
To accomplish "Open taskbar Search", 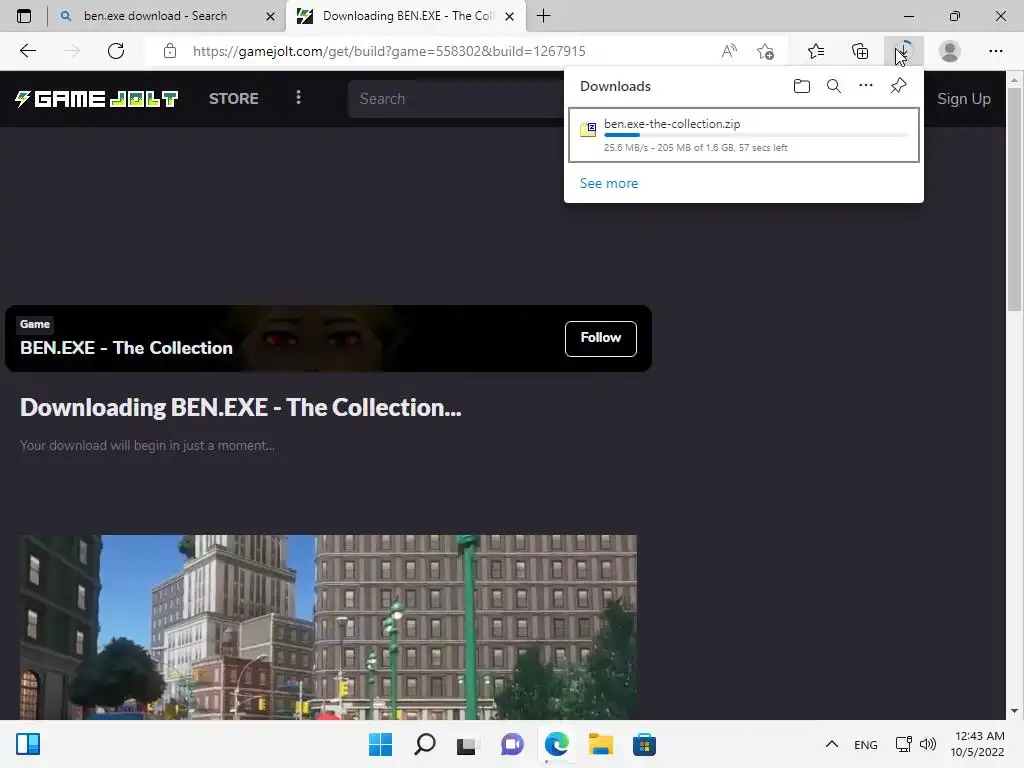I will click(424, 744).
